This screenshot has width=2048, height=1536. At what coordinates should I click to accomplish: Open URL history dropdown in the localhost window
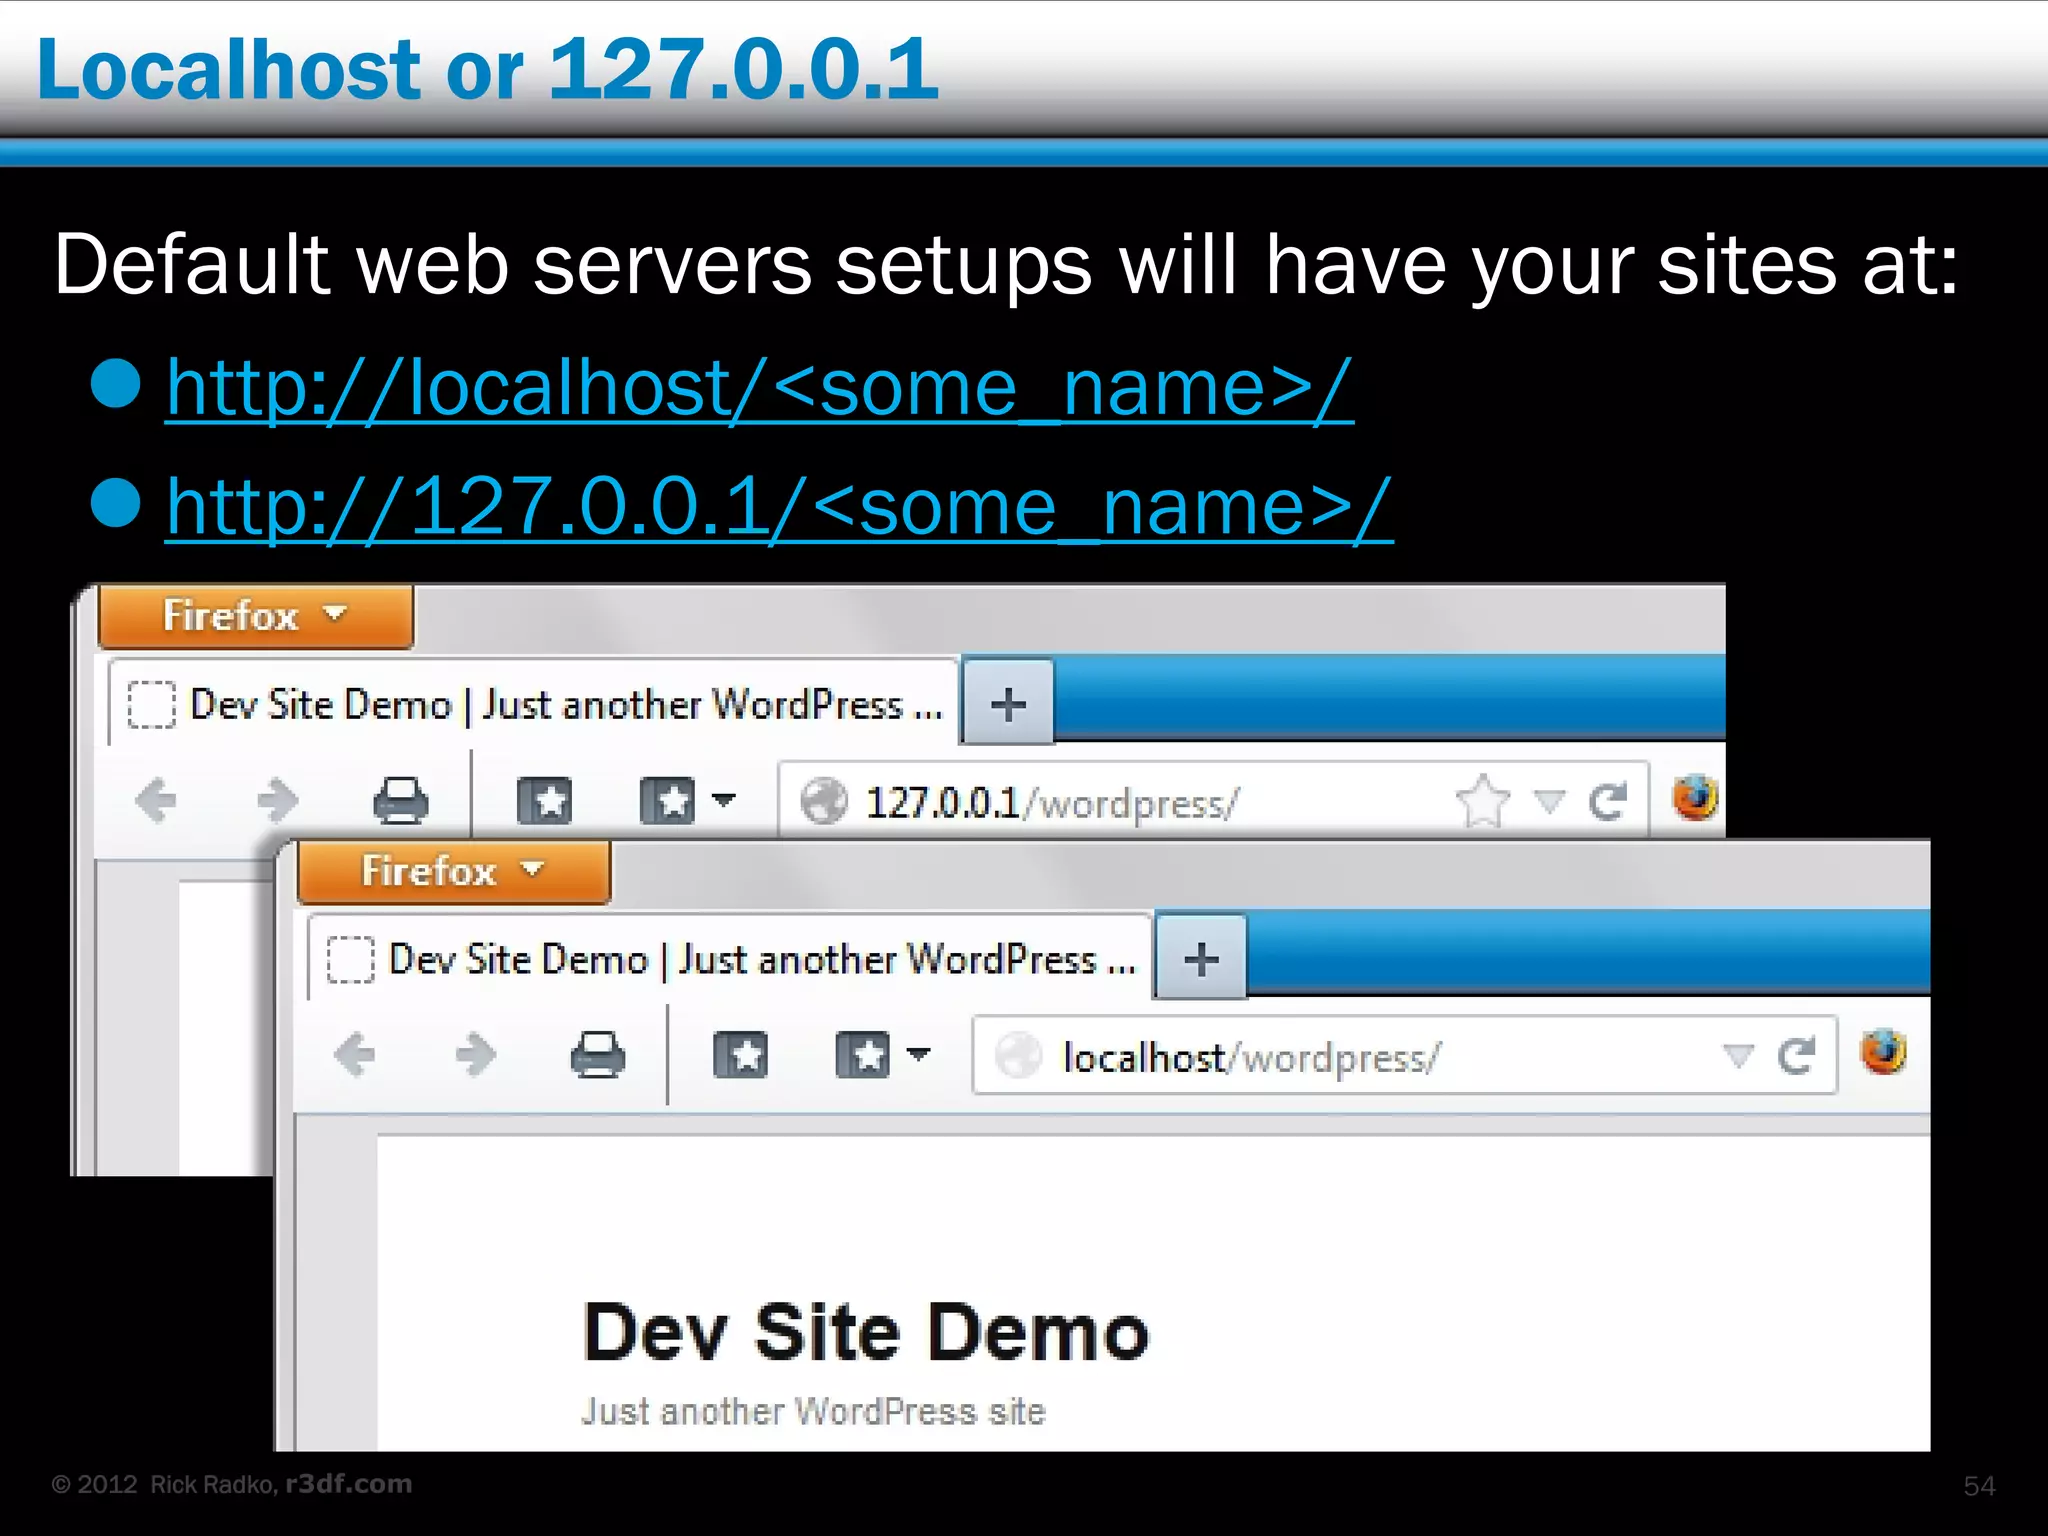point(1738,1055)
